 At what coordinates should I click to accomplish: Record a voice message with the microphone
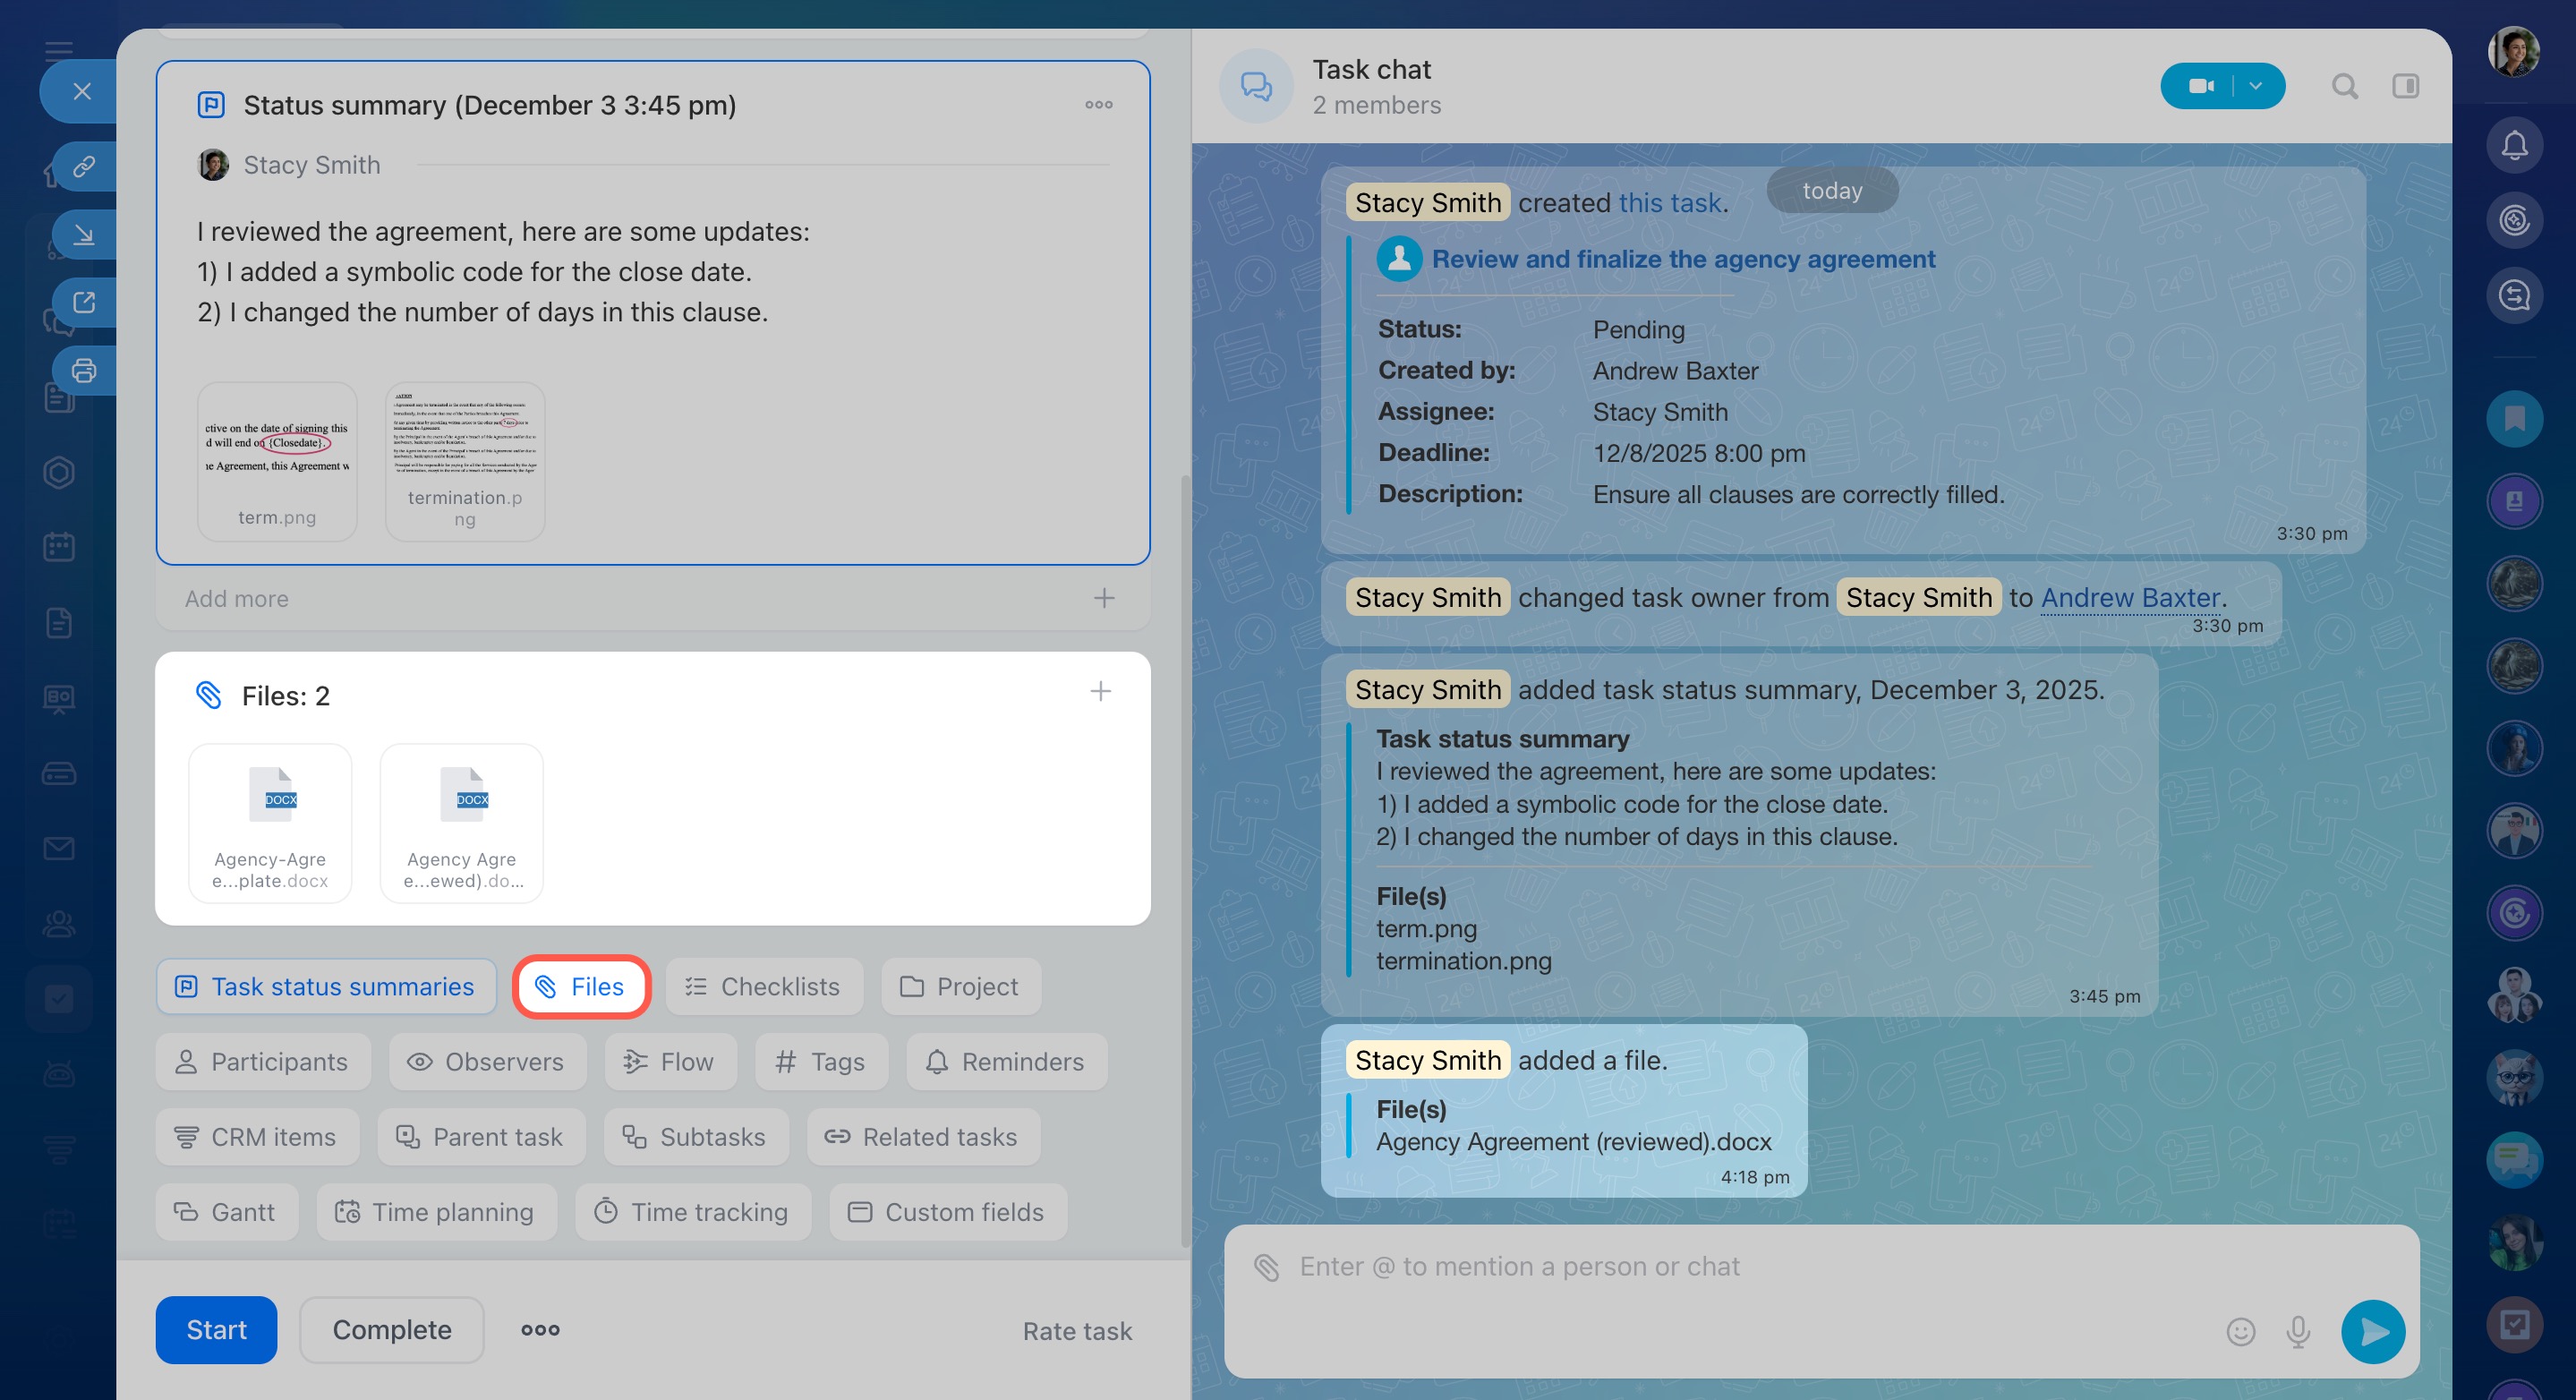(x=2298, y=1331)
